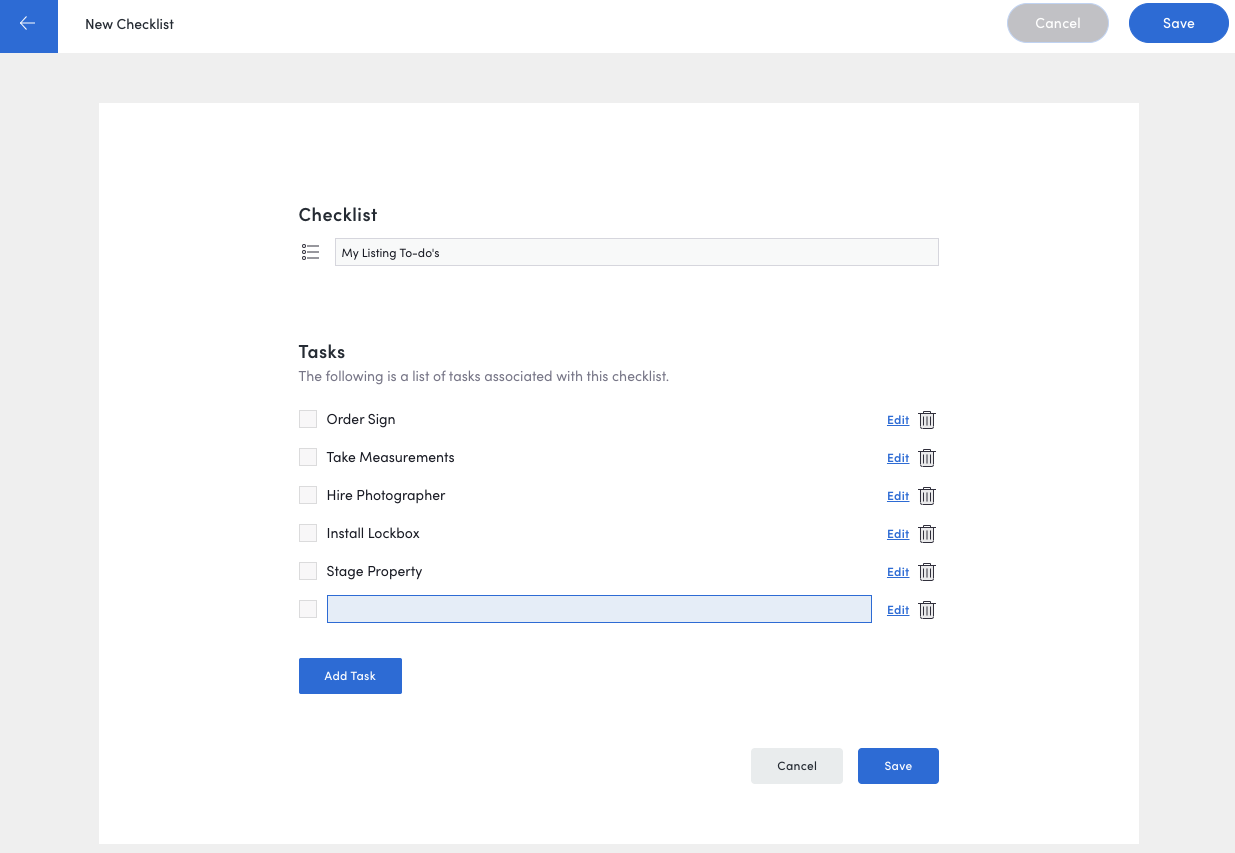Click the 'Install Lockbox' task label

(x=373, y=533)
